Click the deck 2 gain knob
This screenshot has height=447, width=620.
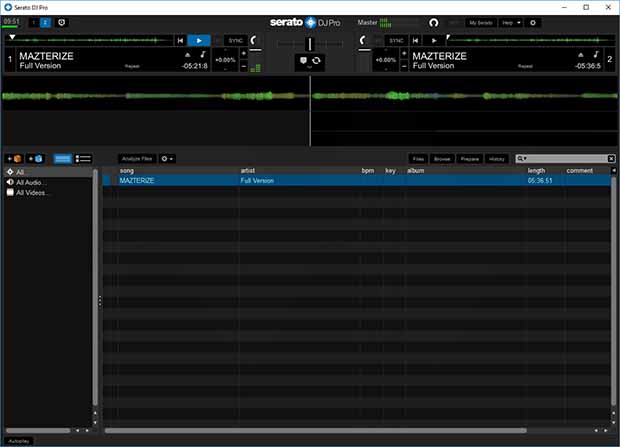pyautogui.click(x=362, y=40)
